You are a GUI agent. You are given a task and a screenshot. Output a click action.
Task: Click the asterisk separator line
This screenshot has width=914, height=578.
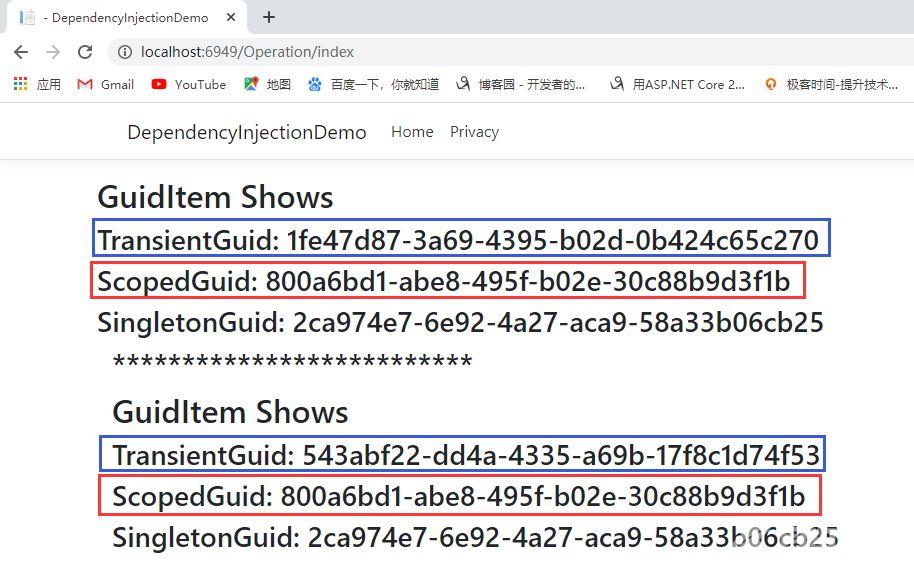click(293, 361)
